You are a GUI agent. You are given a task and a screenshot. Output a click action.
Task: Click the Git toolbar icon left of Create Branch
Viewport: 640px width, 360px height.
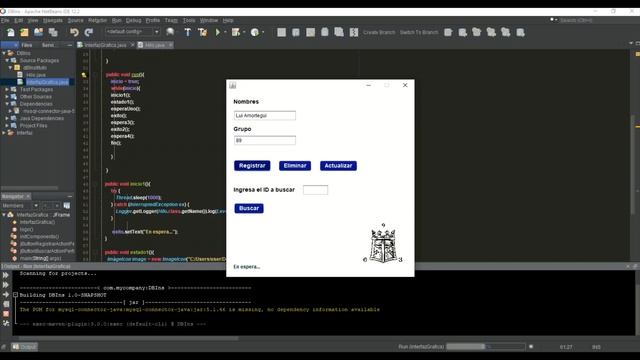click(x=354, y=32)
